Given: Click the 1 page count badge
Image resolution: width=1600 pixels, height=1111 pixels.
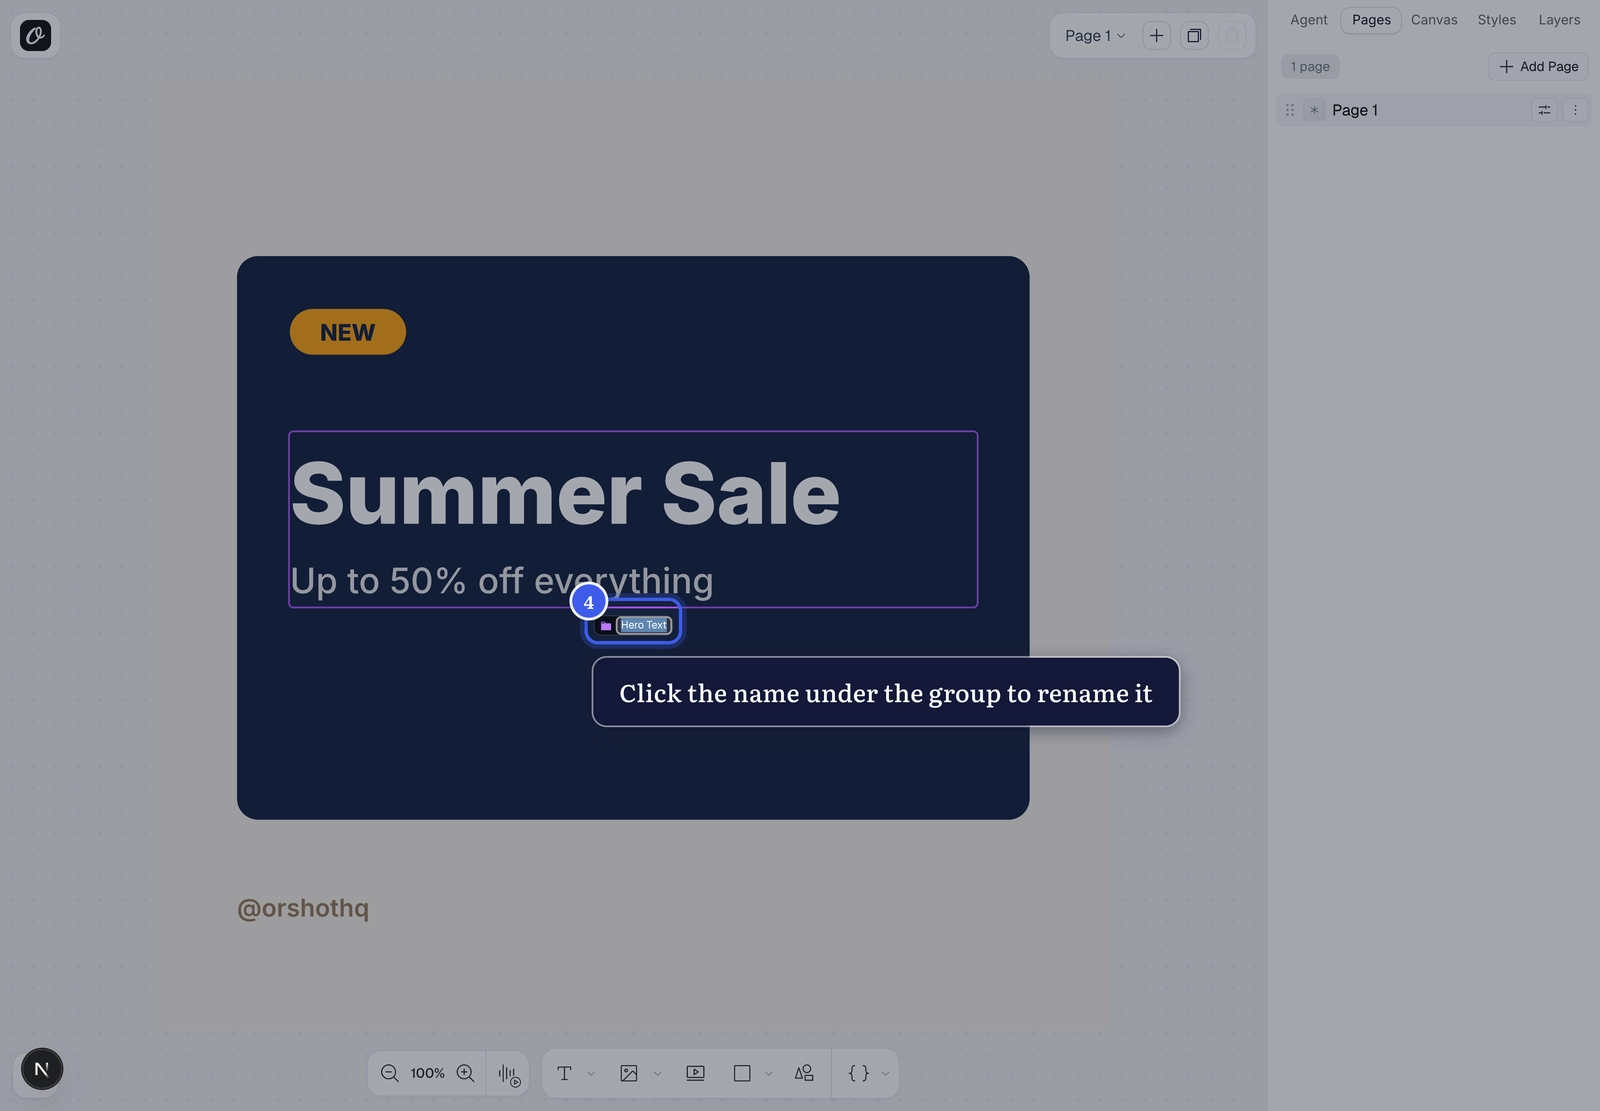Looking at the screenshot, I should point(1310,67).
